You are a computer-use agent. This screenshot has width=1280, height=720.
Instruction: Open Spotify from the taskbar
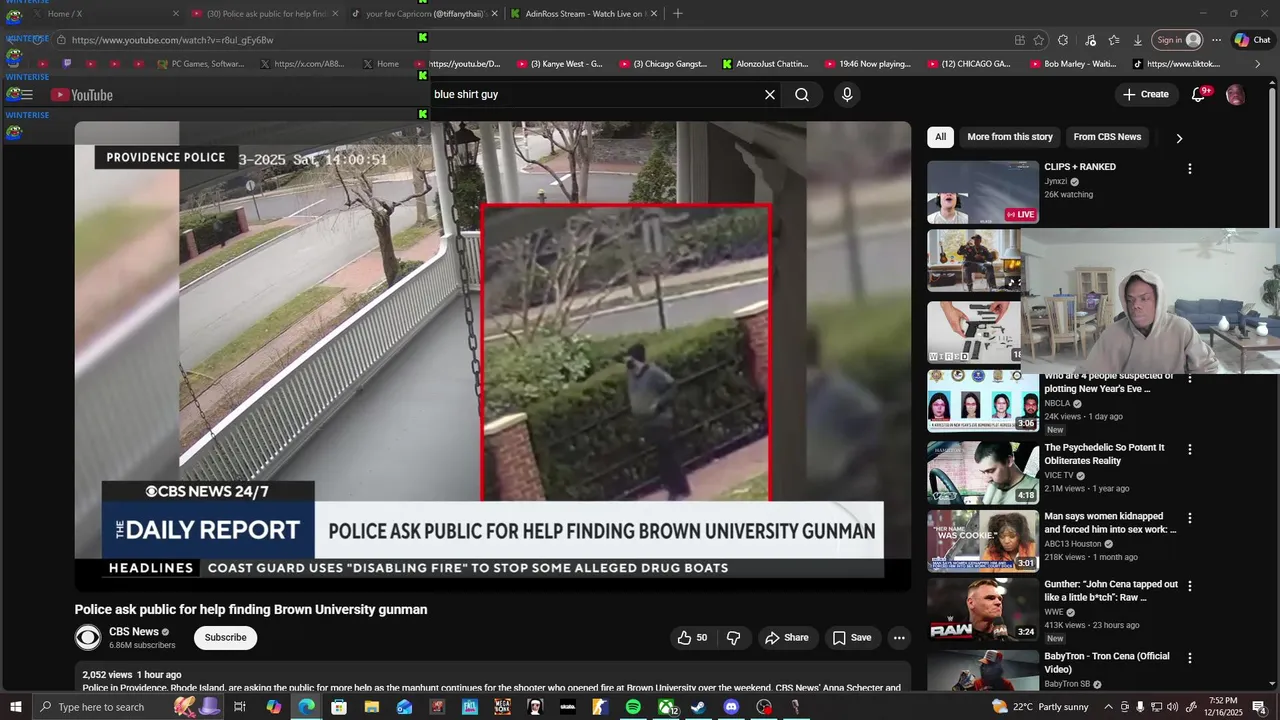coord(633,707)
